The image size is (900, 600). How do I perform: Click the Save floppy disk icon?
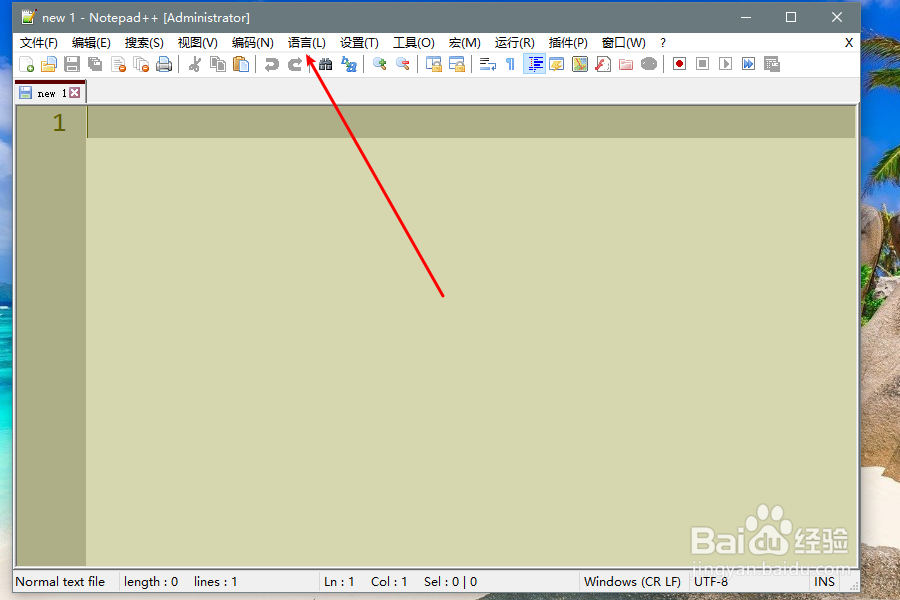(x=72, y=64)
